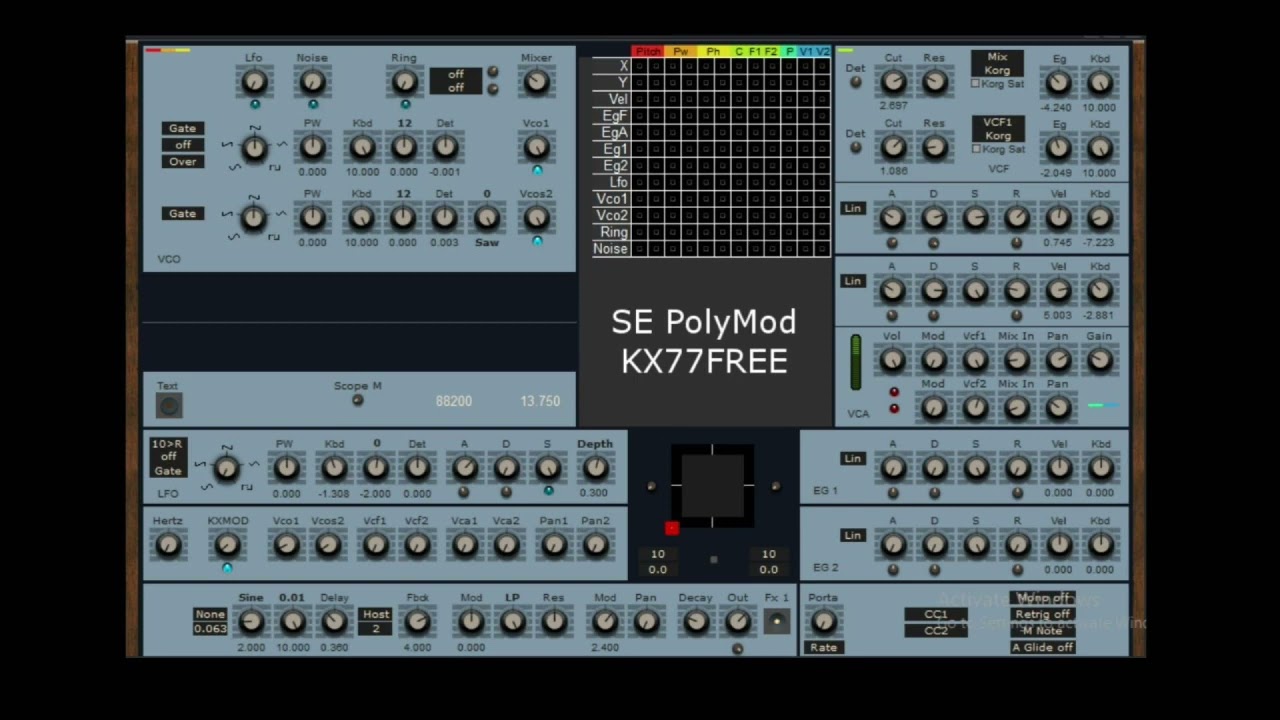This screenshot has width=1280, height=720.
Task: Enable Korg Sat checkbox under Mix Korg
Action: pyautogui.click(x=976, y=84)
